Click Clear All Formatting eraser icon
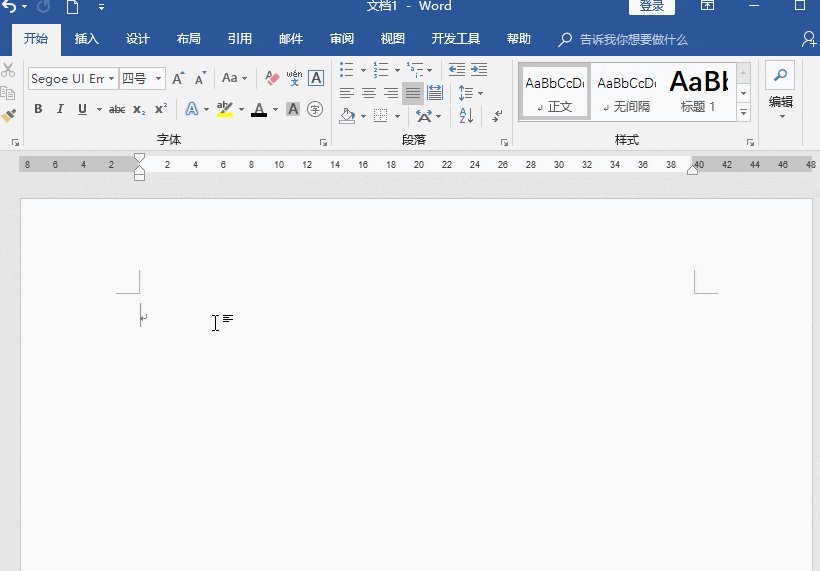 click(x=272, y=78)
